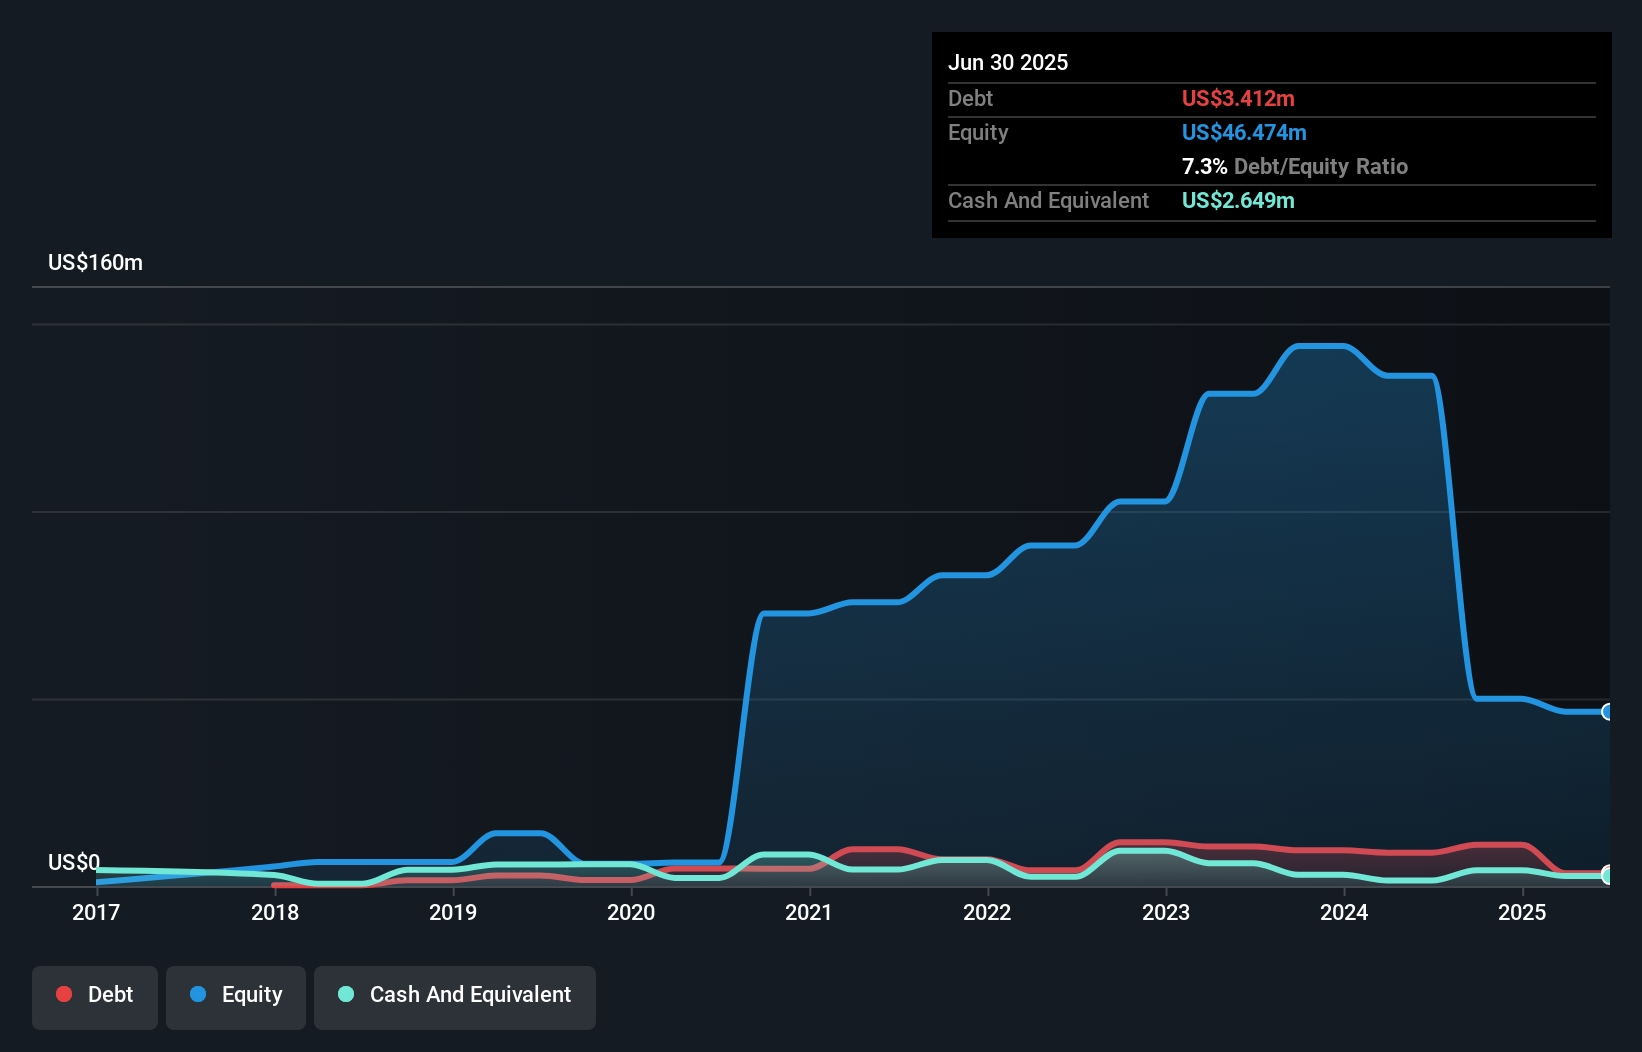Click the blue Equity legend dot

198,994
